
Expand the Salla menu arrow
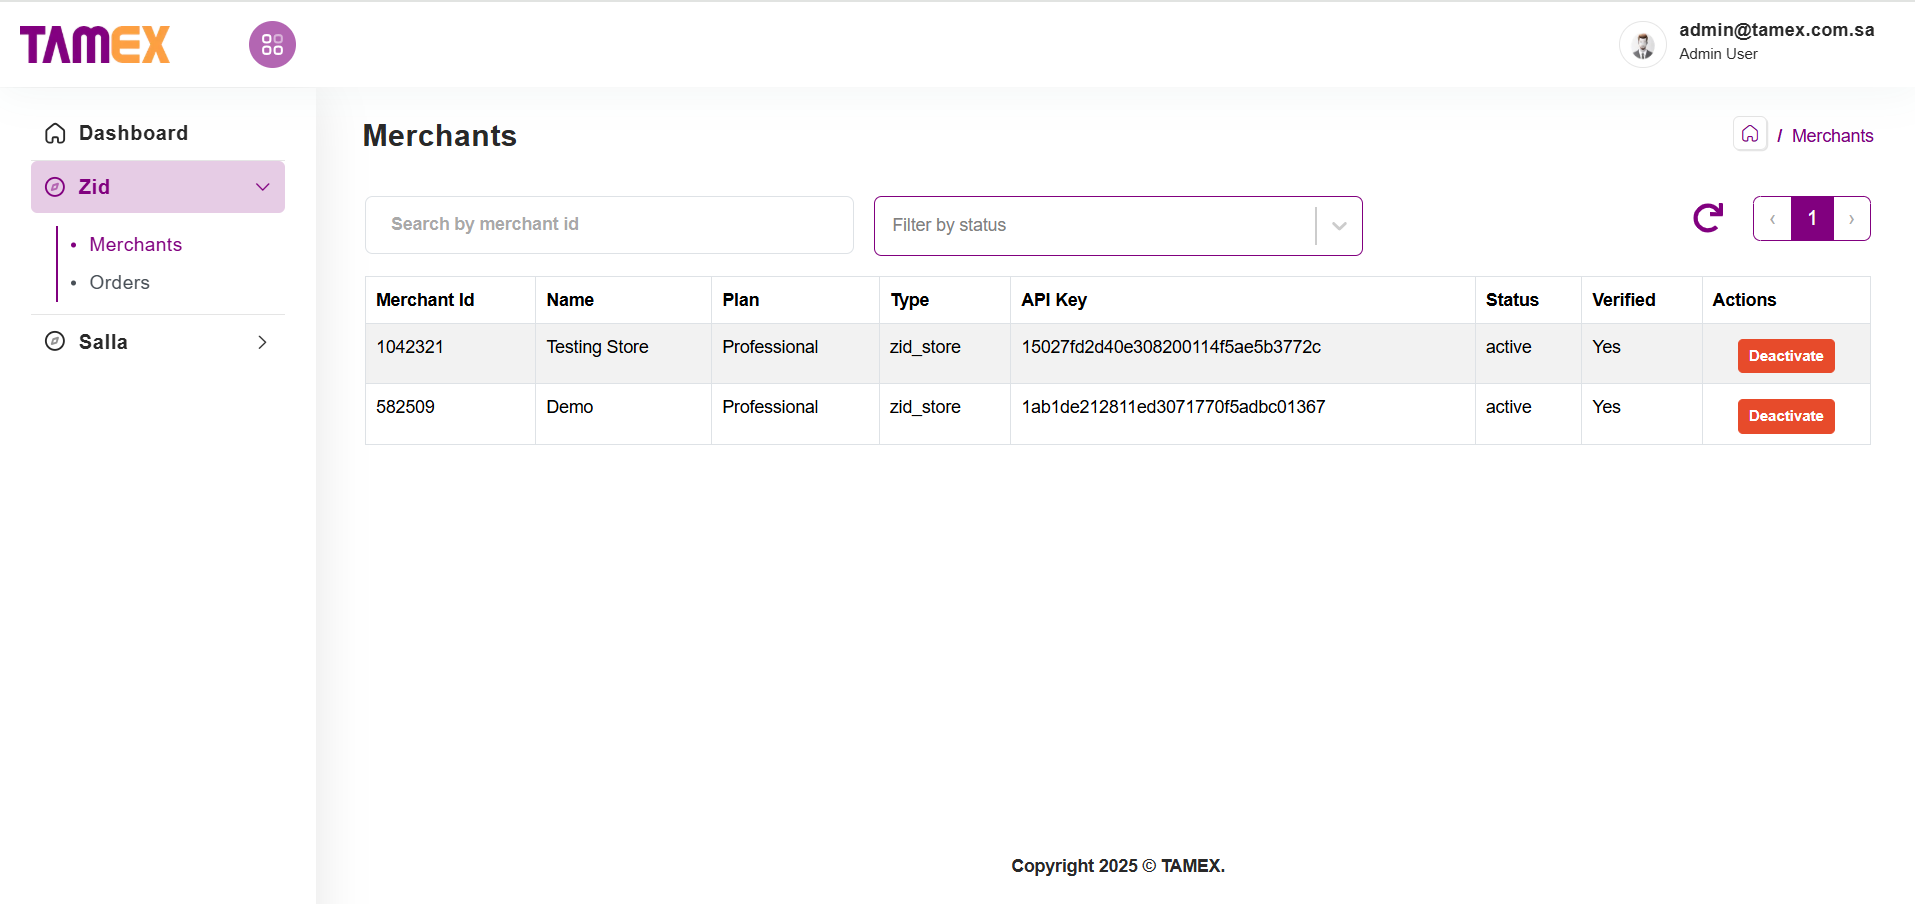[x=263, y=342]
